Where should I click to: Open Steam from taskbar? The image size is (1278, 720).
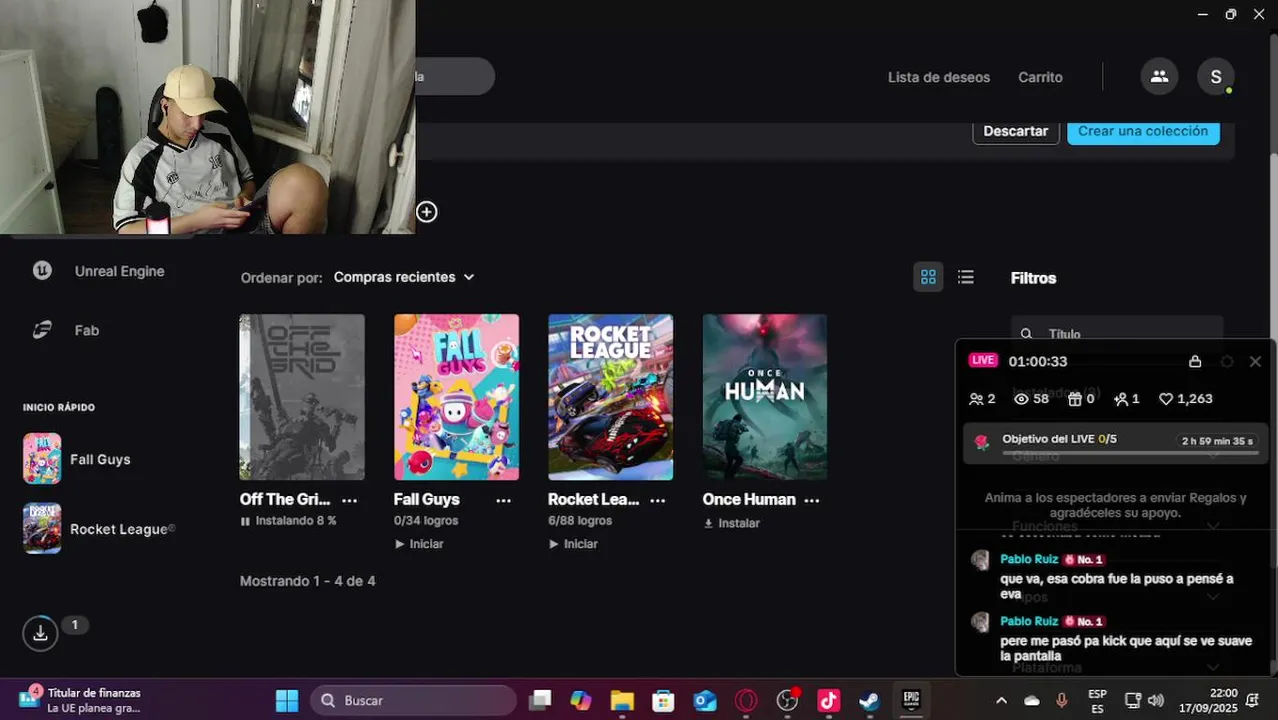(869, 700)
